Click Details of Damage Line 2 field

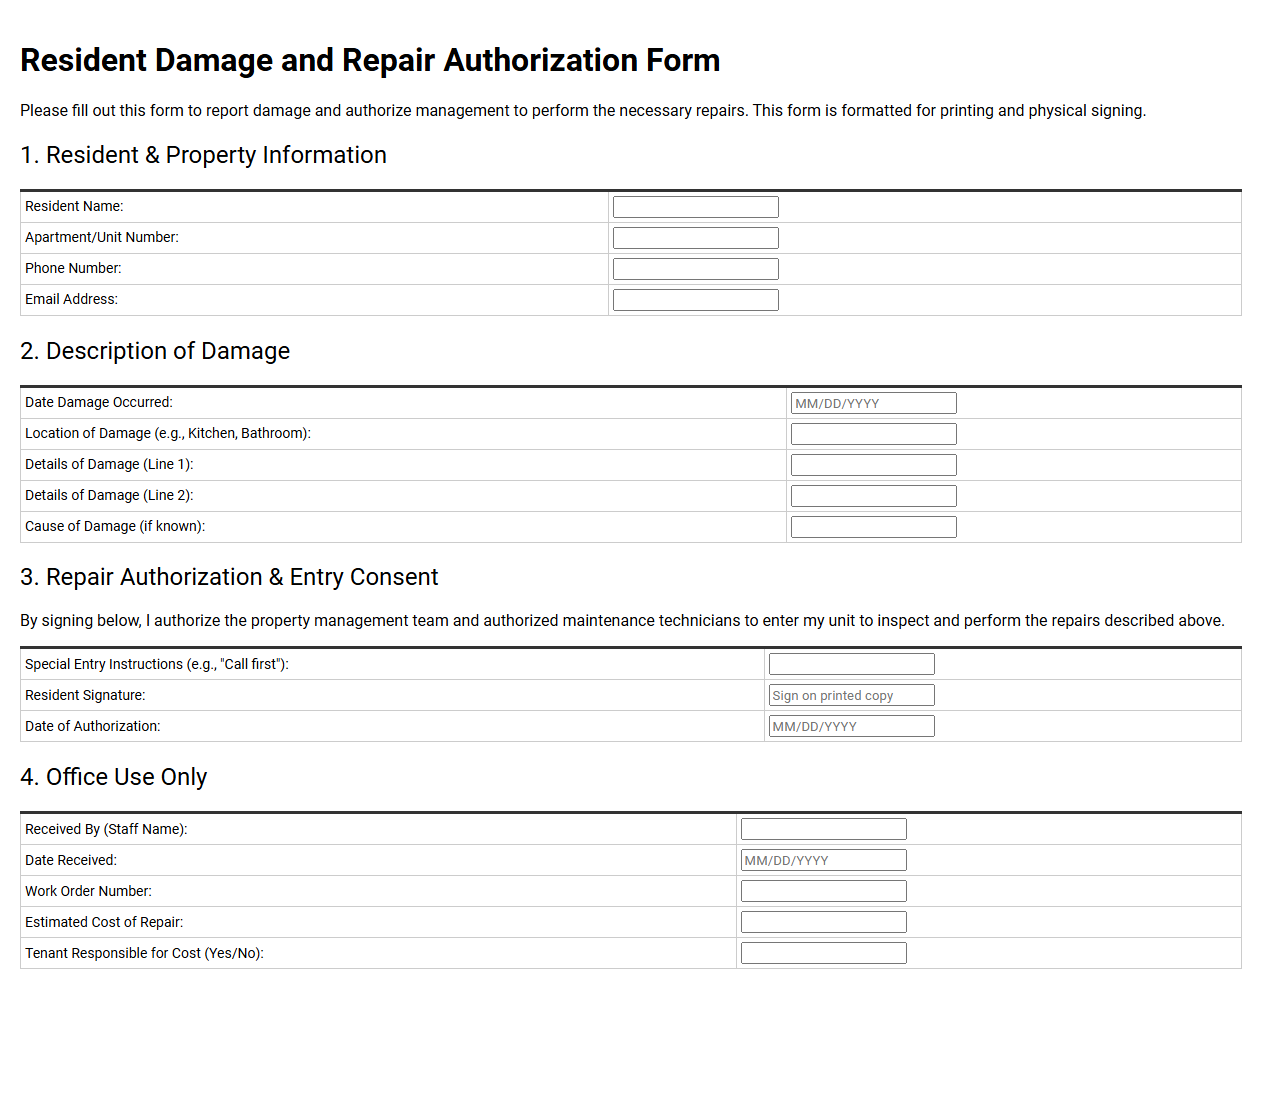click(873, 496)
